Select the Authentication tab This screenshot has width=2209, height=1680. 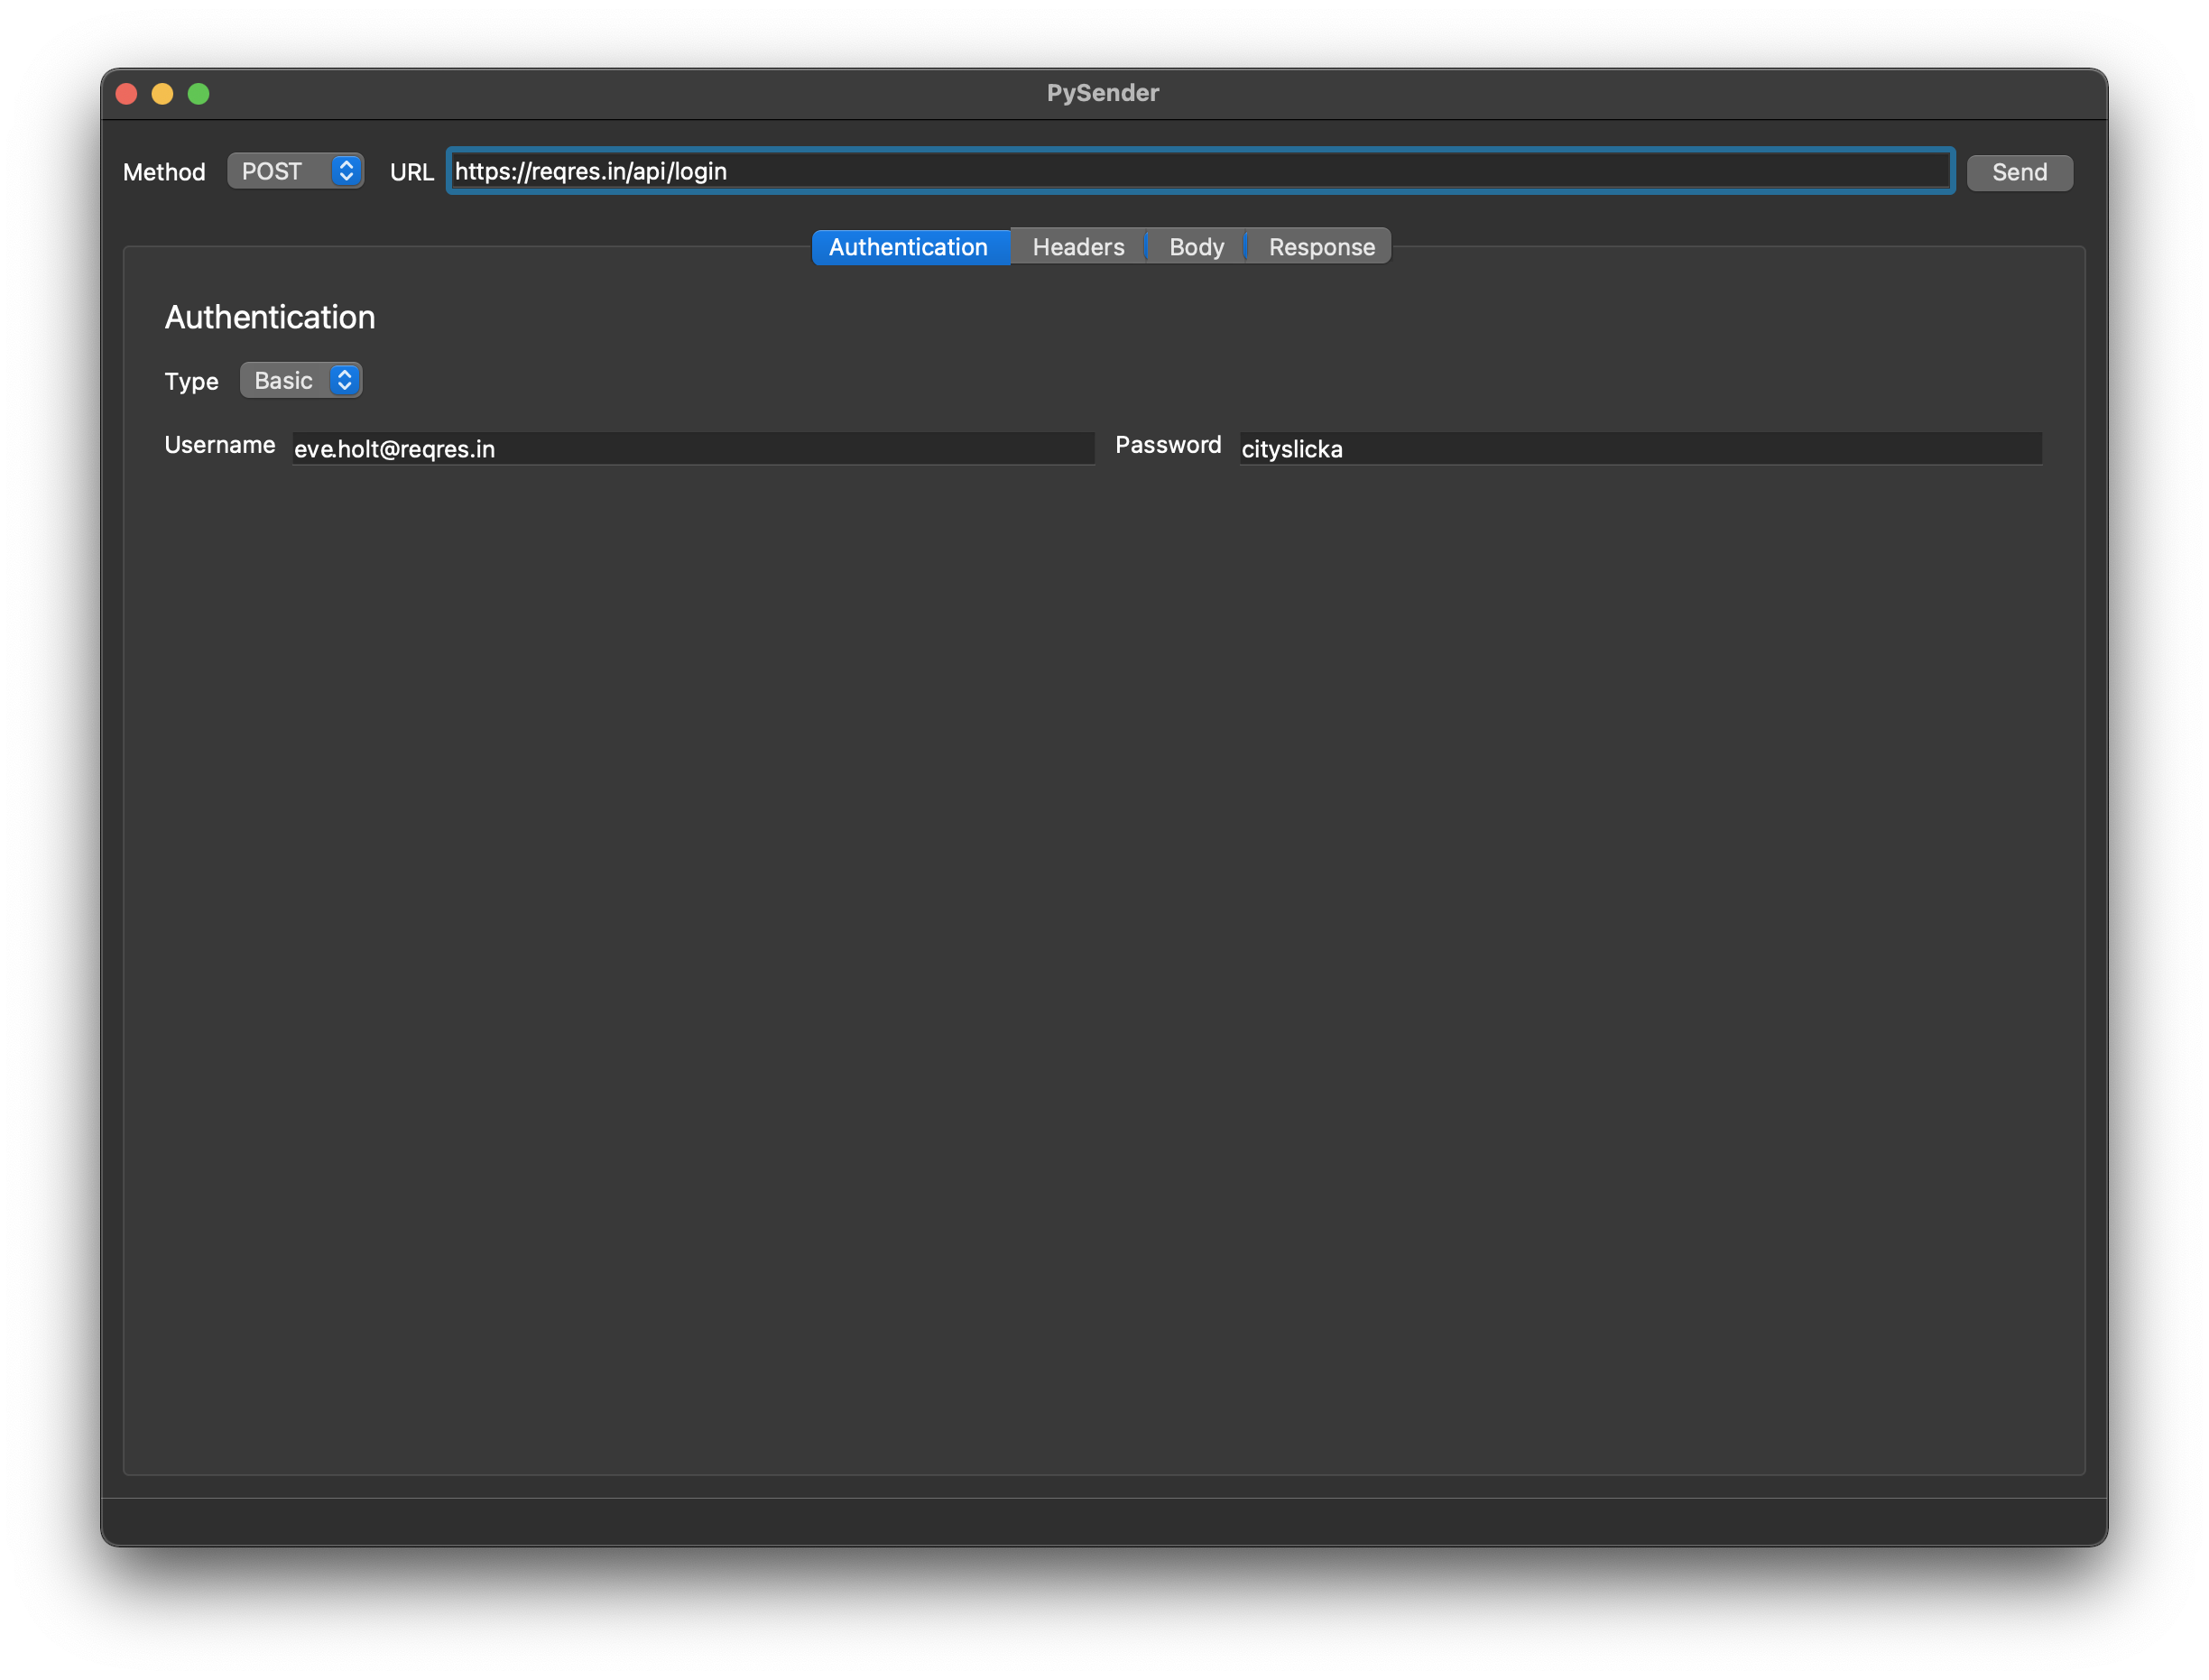tap(909, 247)
